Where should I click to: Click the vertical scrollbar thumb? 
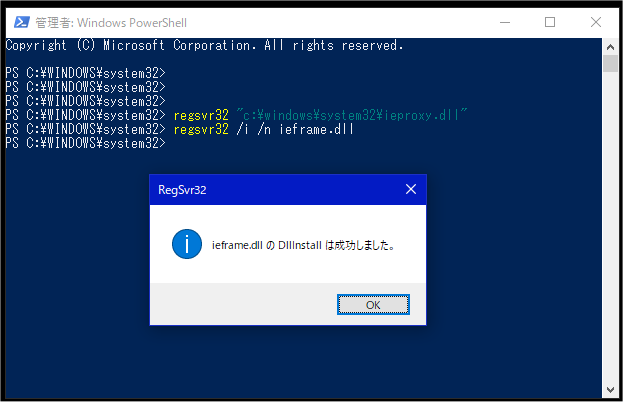[610, 64]
